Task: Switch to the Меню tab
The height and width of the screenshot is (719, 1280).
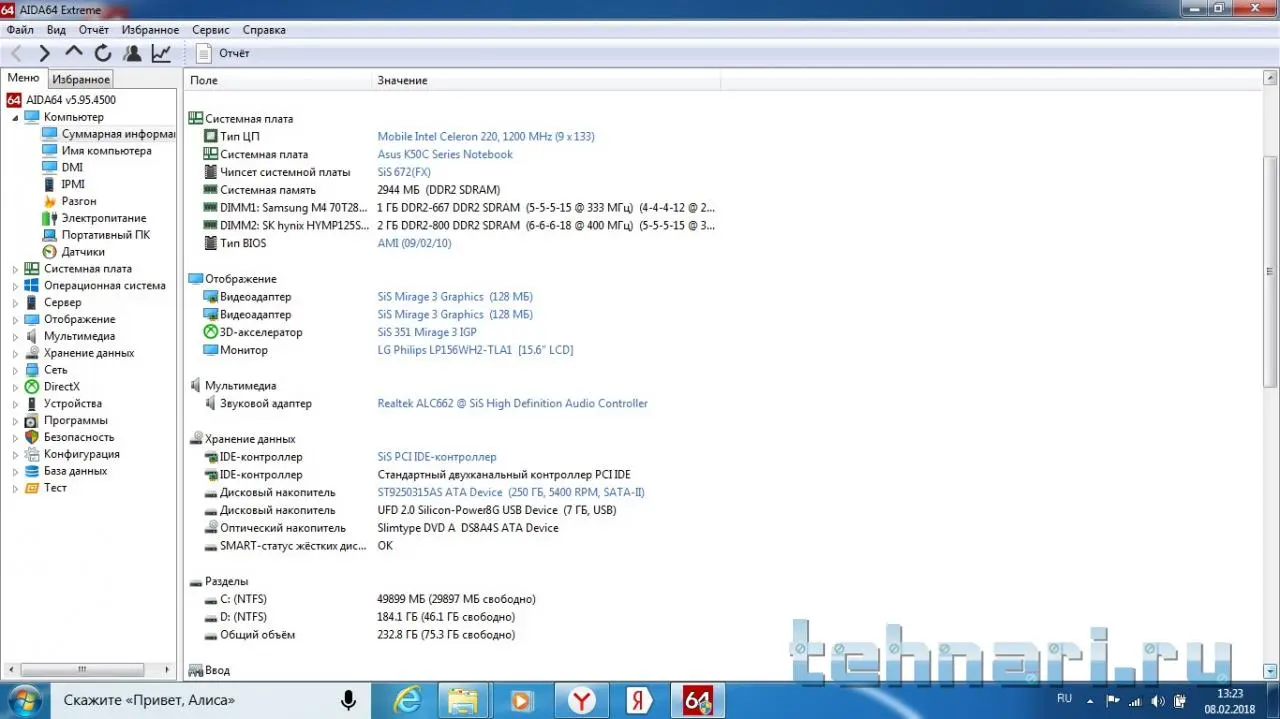Action: coord(24,78)
